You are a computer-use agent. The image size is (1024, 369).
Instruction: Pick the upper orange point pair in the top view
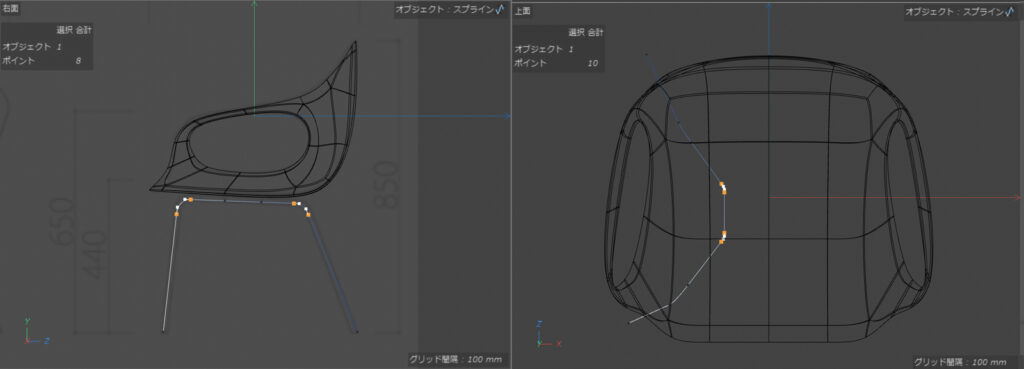tap(723, 188)
